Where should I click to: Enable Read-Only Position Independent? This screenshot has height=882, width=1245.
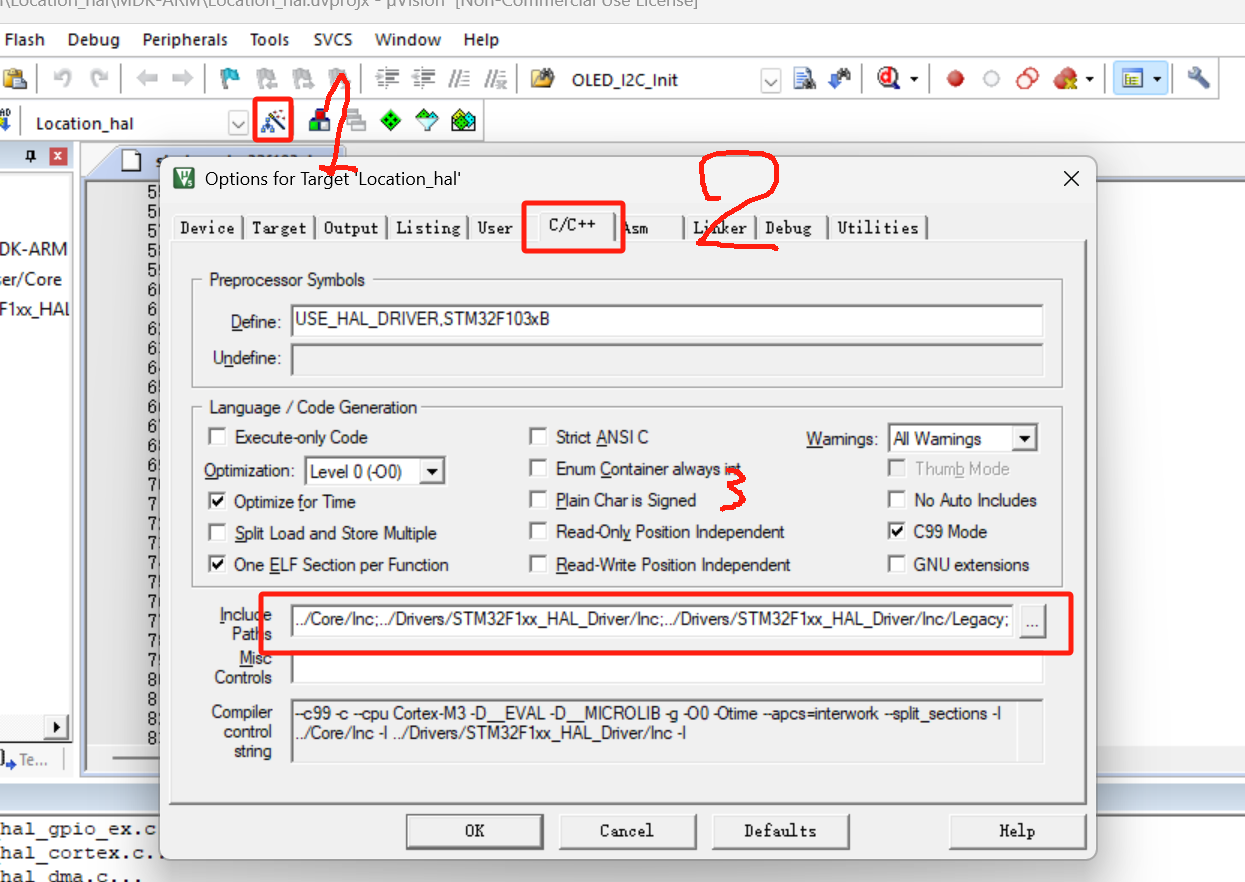(x=538, y=532)
